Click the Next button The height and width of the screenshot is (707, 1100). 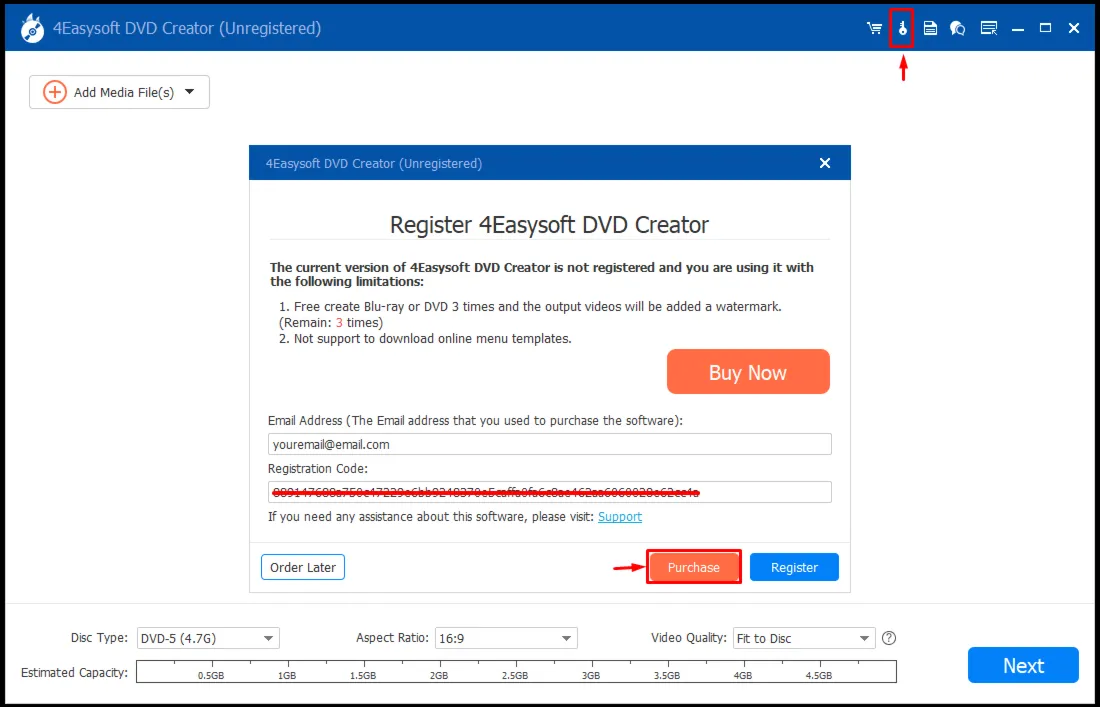[1023, 665]
